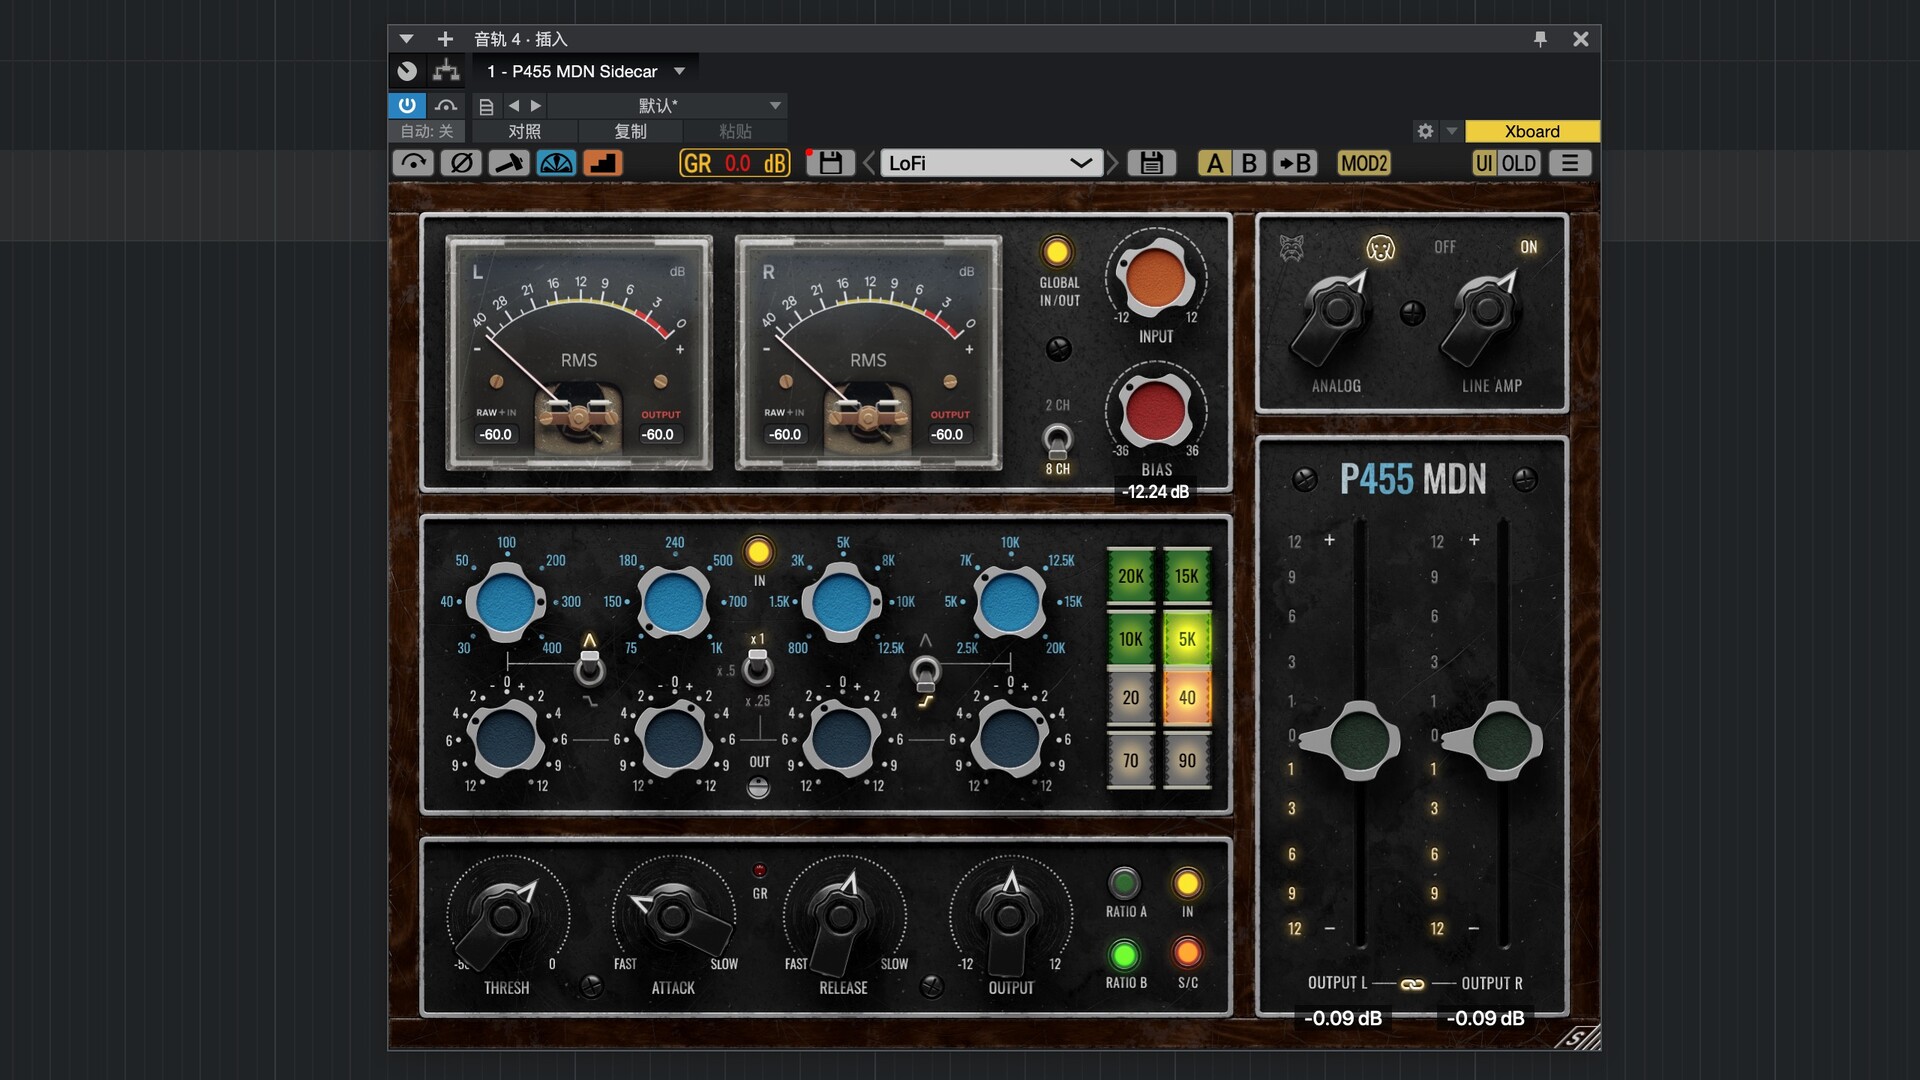Expand the small arrow next to gear
Viewport: 1920px width, 1080px height.
coord(1451,131)
